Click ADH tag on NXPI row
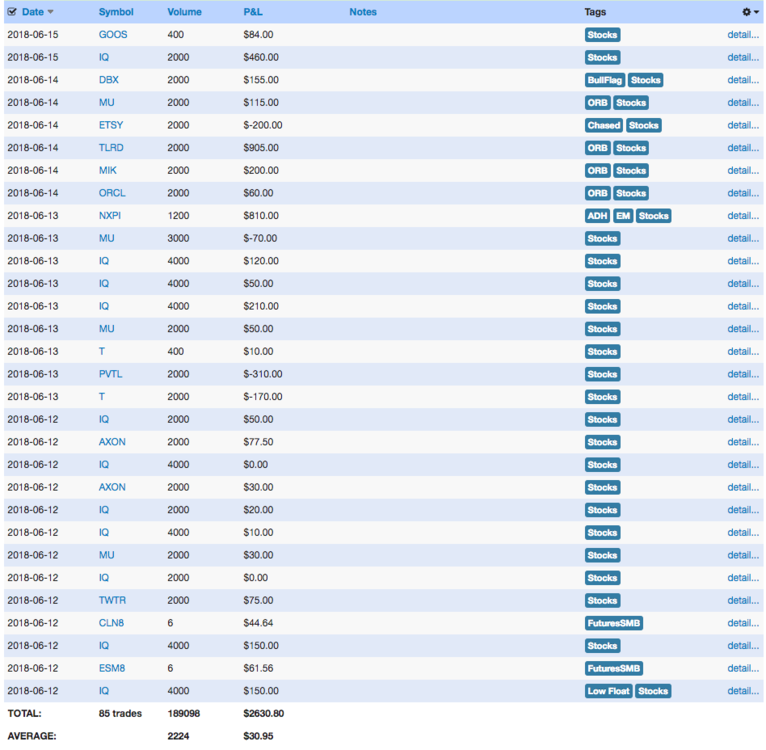This screenshot has width=766, height=750. click(597, 216)
